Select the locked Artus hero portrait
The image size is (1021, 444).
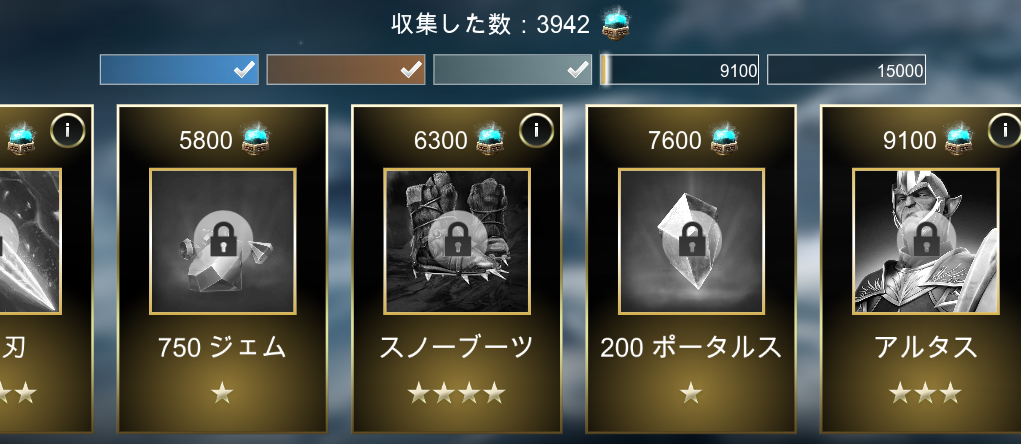[x=926, y=242]
